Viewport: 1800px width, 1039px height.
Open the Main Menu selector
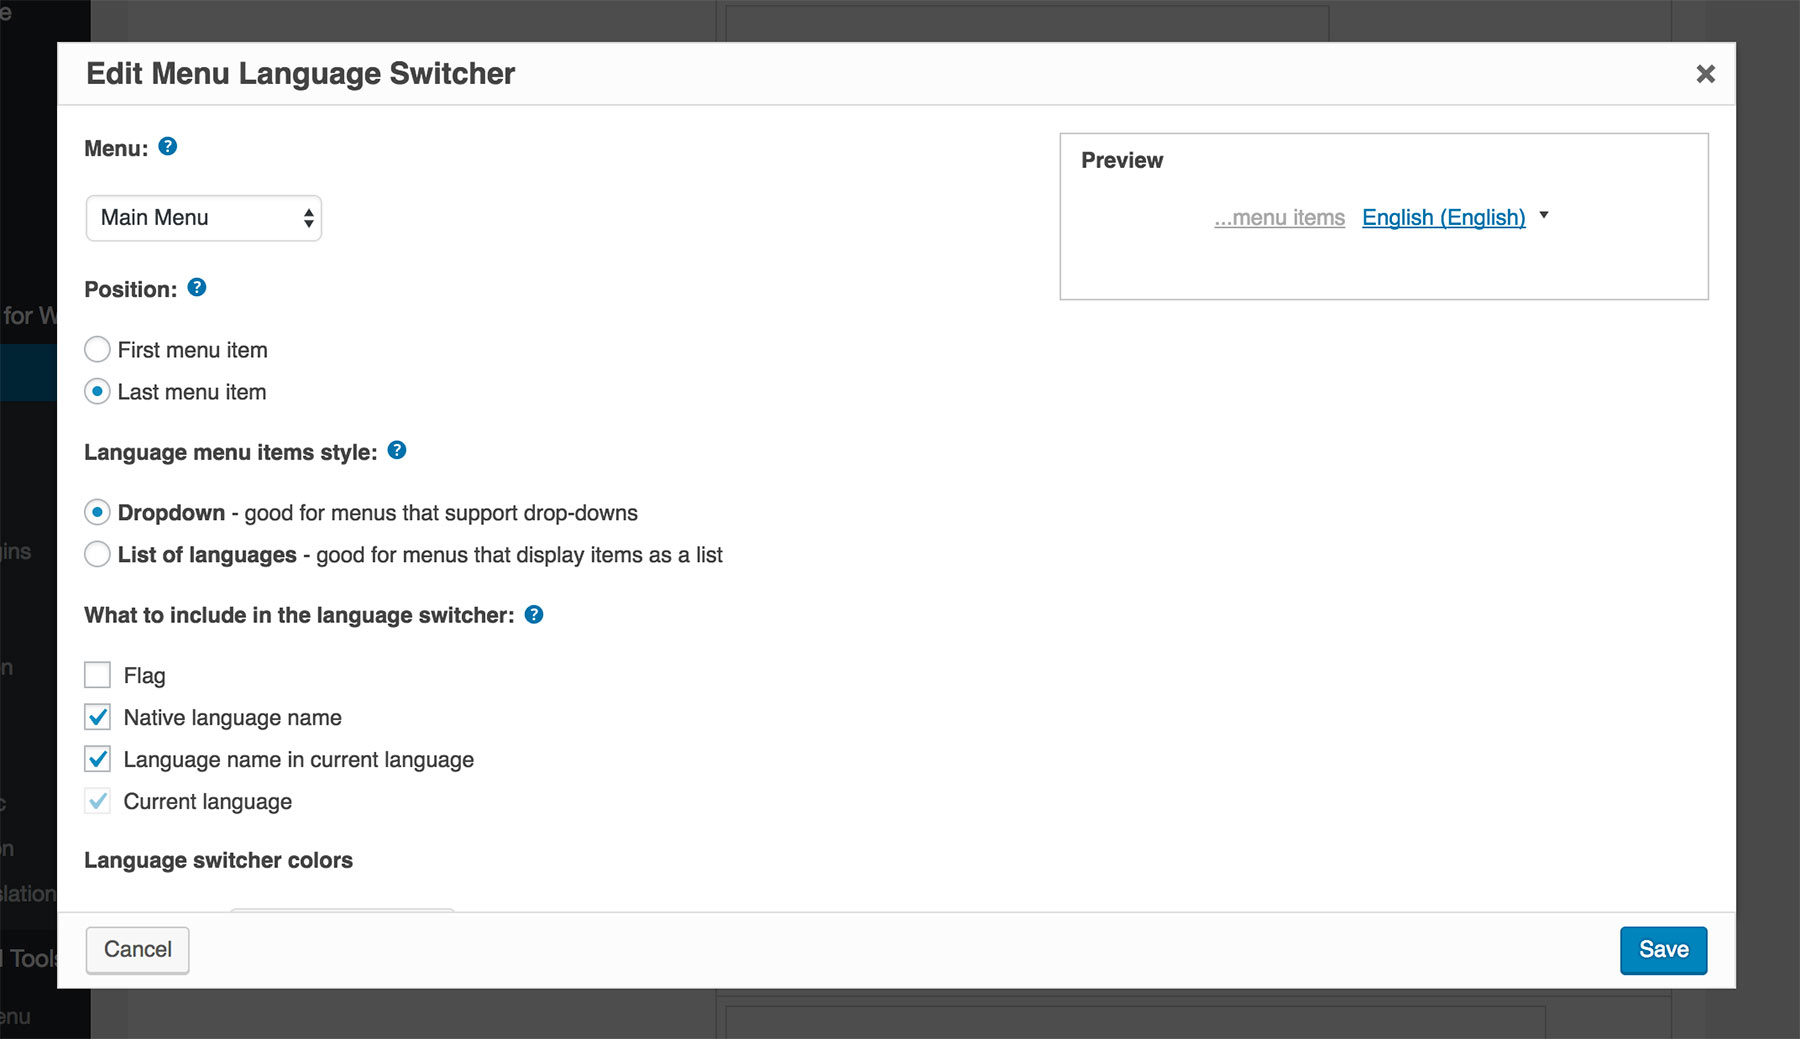click(203, 217)
